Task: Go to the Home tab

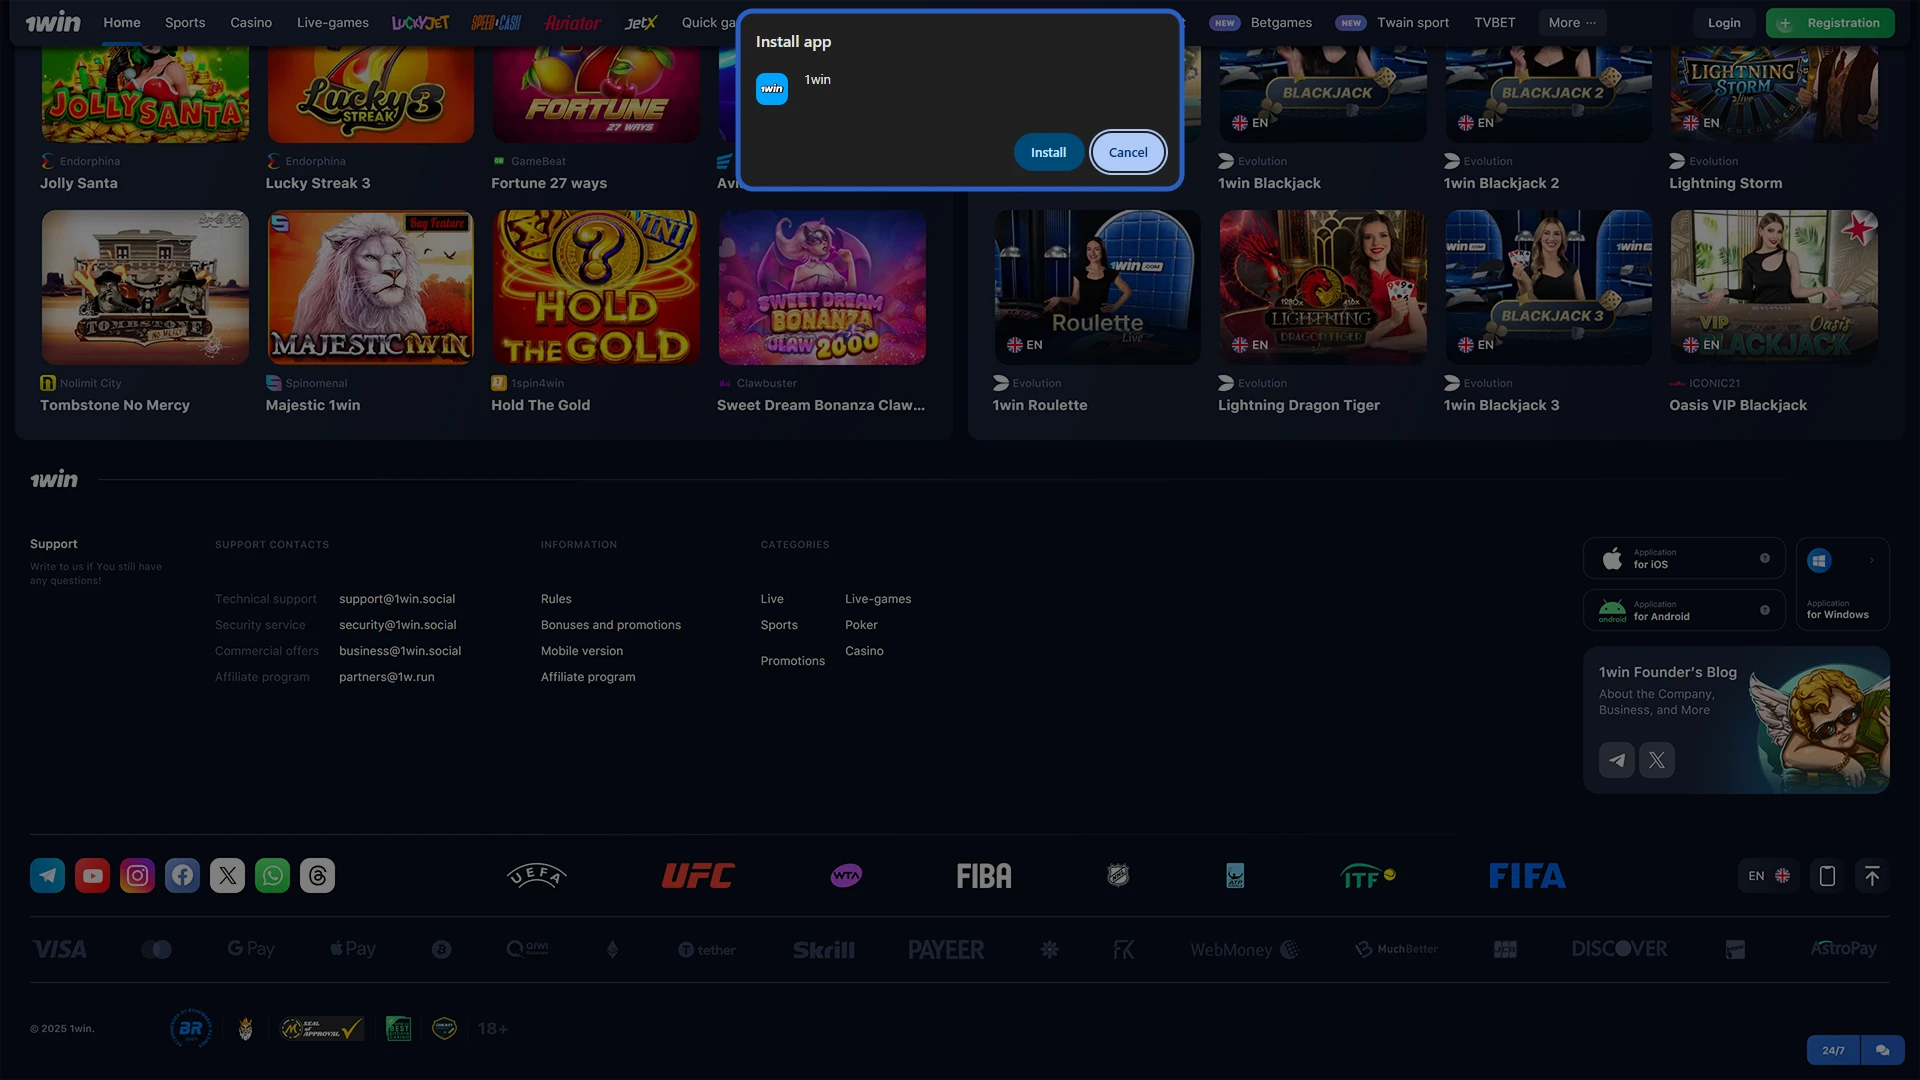Action: click(122, 22)
